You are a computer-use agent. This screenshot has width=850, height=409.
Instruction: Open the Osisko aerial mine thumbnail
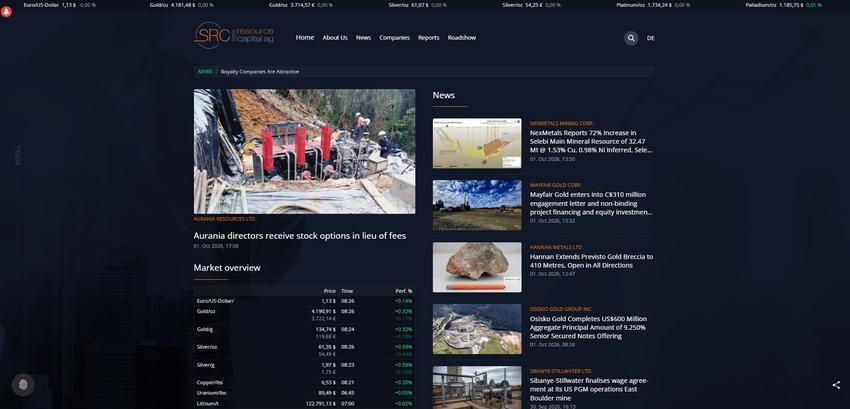[477, 329]
